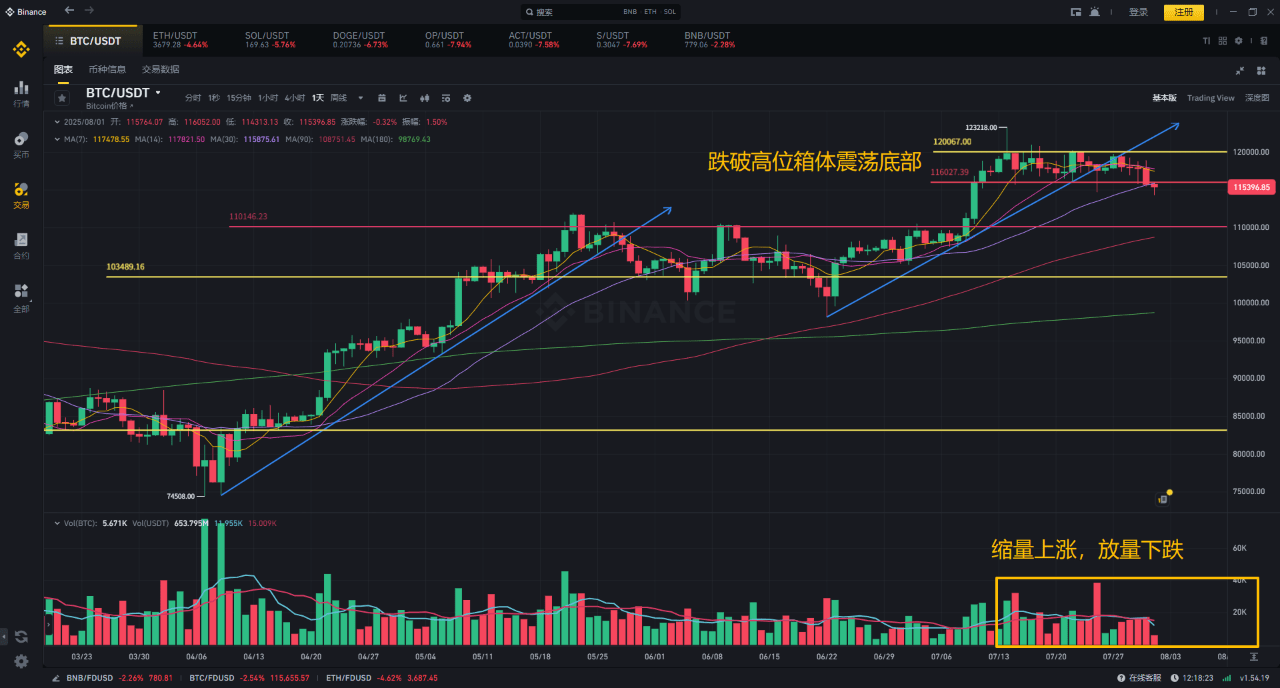Image resolution: width=1280 pixels, height=688 pixels.
Task: Select the 1秒 interval
Action: pos(214,98)
